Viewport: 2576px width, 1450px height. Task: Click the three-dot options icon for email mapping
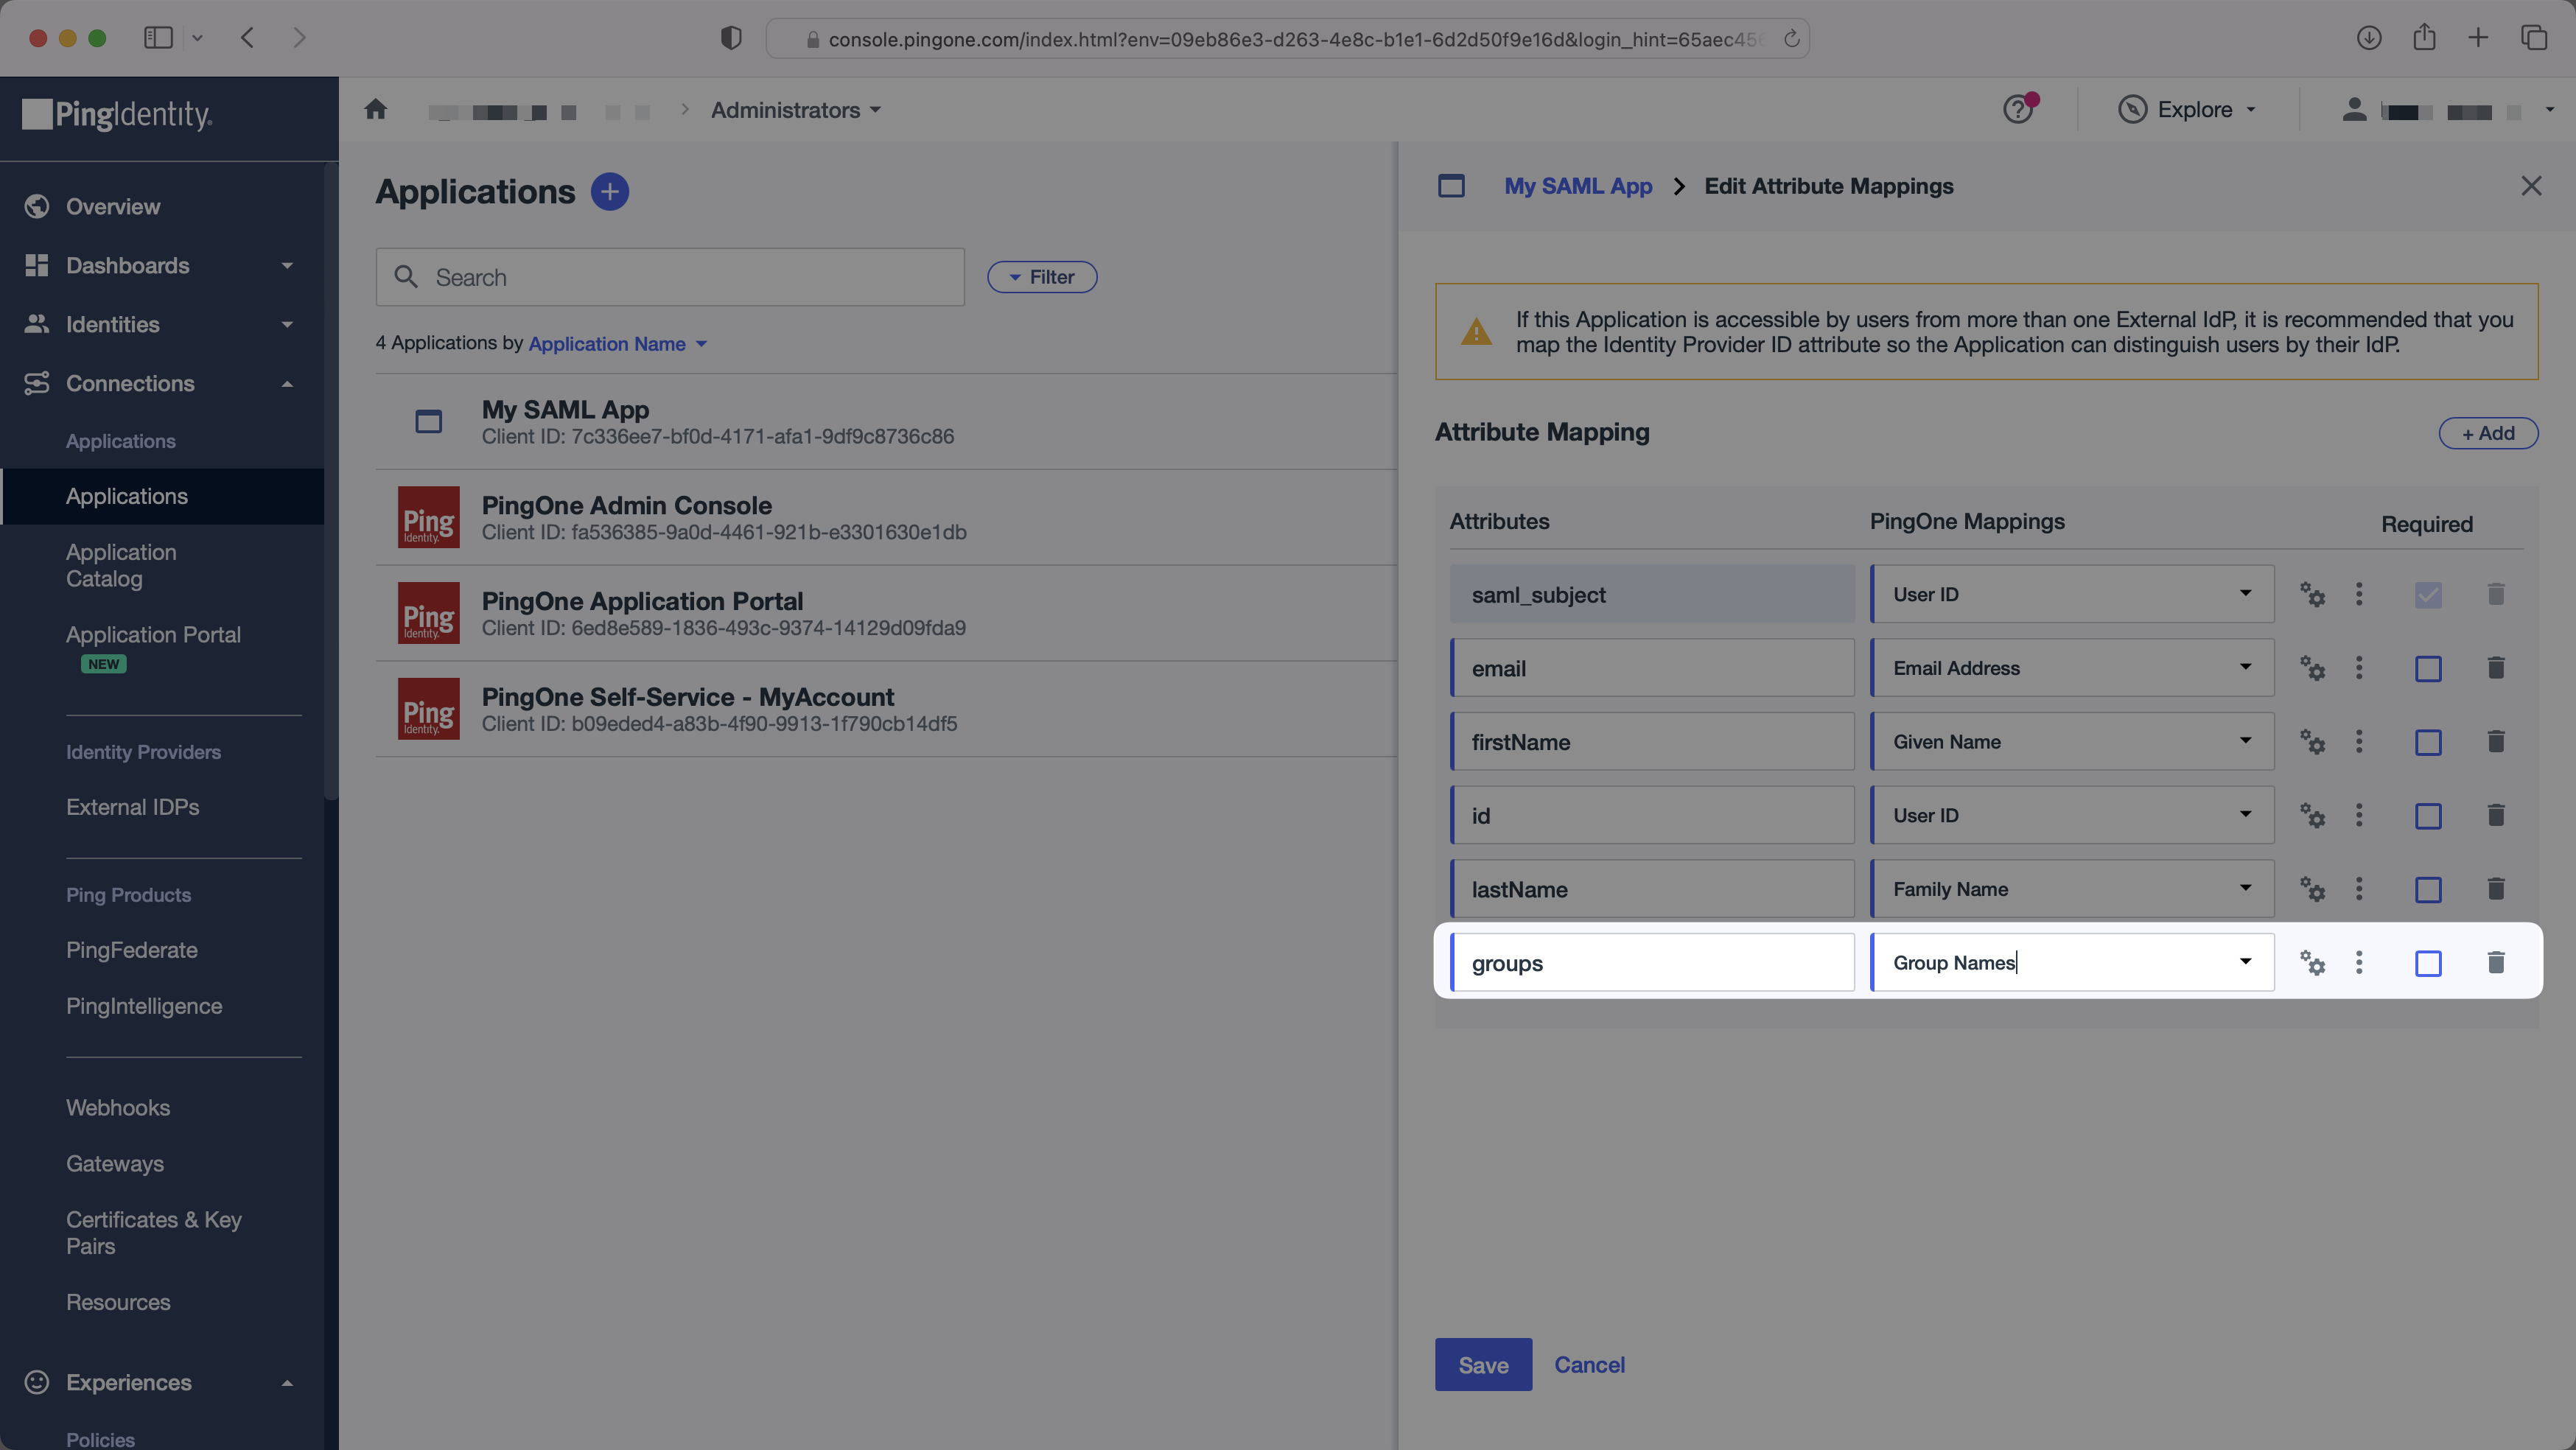click(2359, 668)
